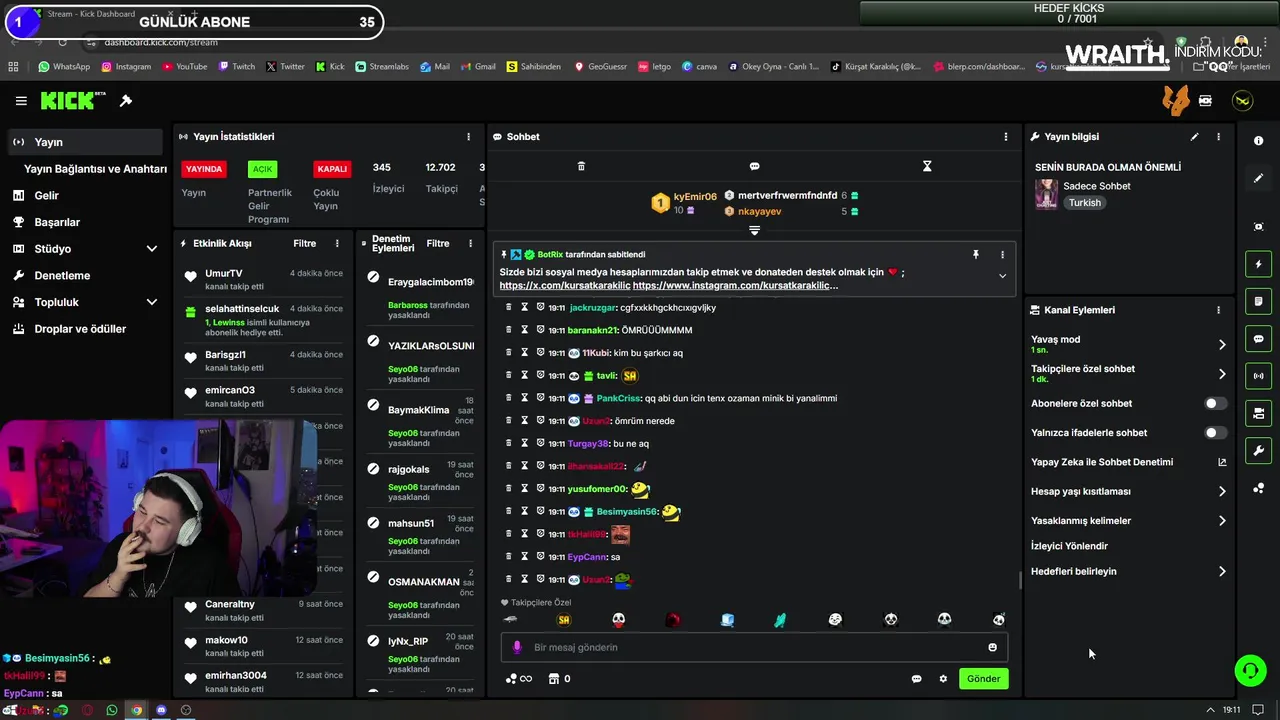This screenshot has height=720, width=1280.
Task: Click the green AÇIK partner program badge
Action: pyautogui.click(x=262, y=169)
